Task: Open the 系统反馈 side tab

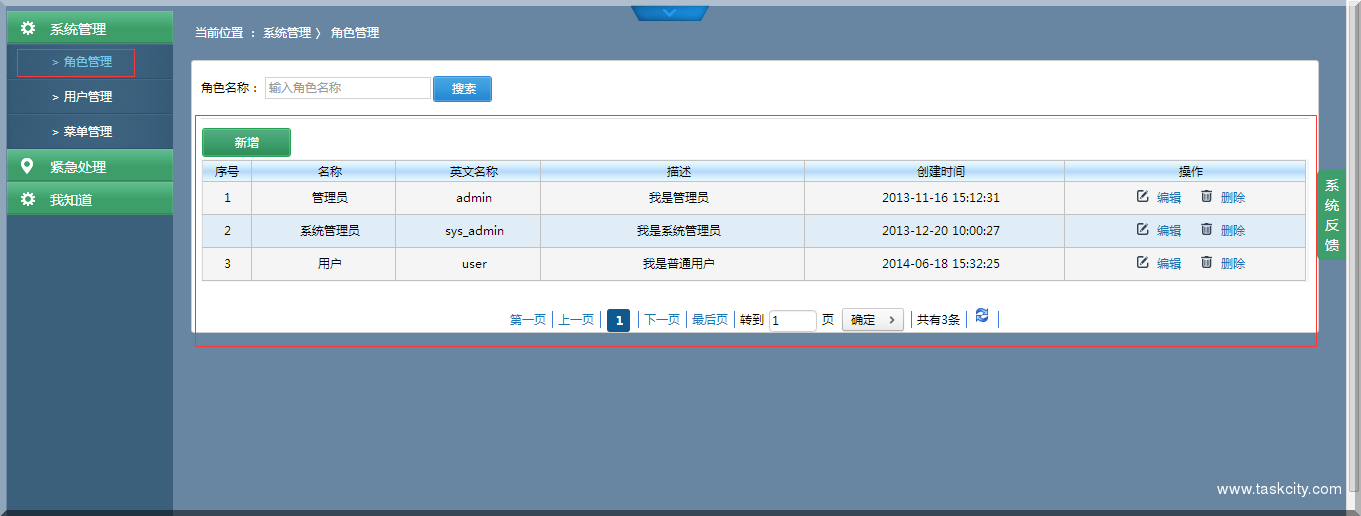Action: tap(1331, 215)
